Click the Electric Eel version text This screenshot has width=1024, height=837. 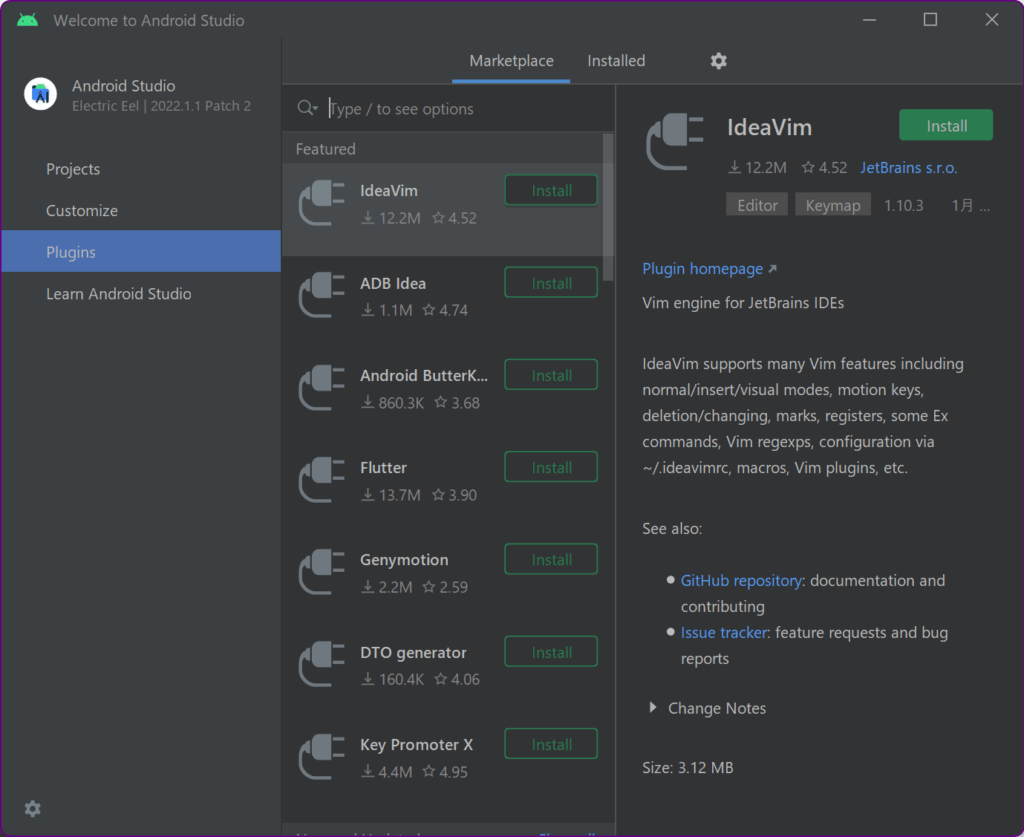point(161,106)
